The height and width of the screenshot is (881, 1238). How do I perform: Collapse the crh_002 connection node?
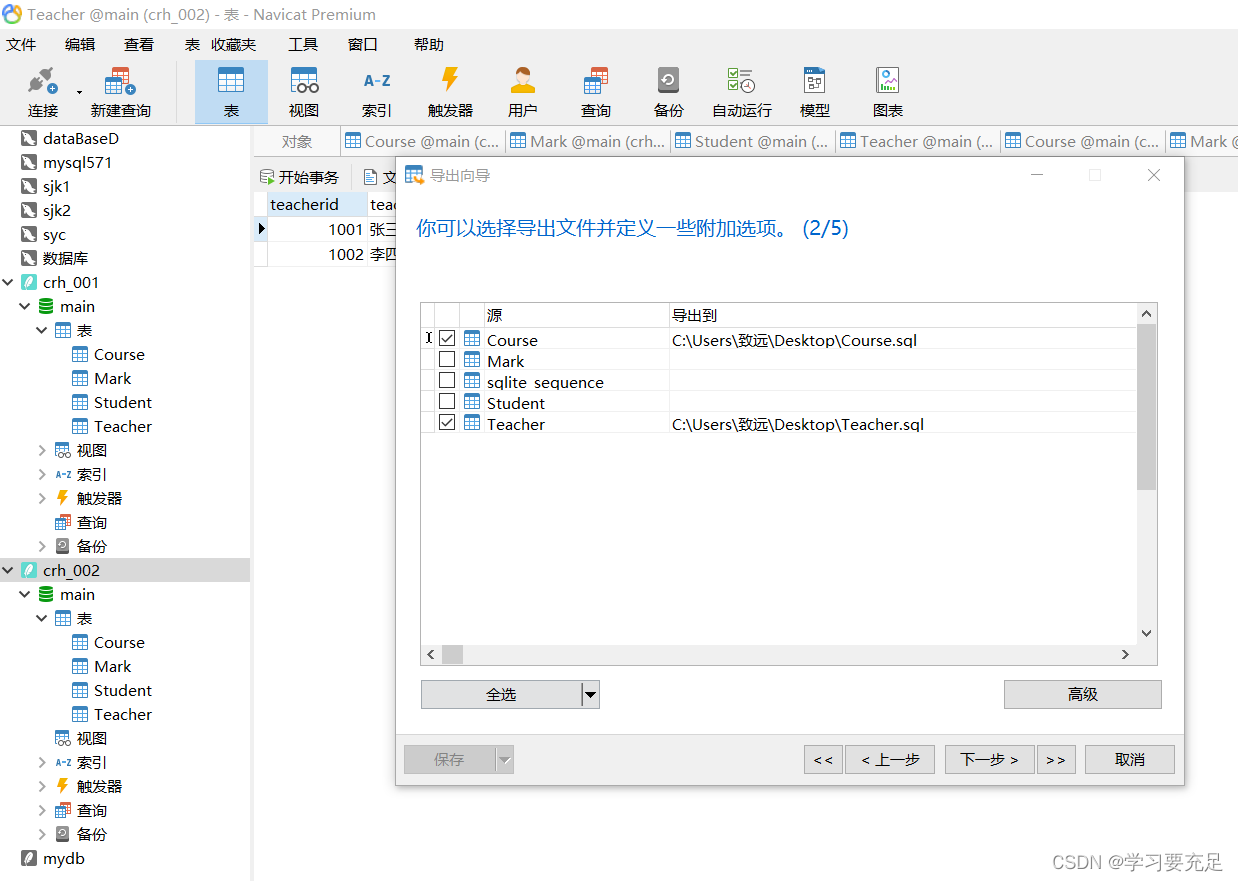point(9,570)
